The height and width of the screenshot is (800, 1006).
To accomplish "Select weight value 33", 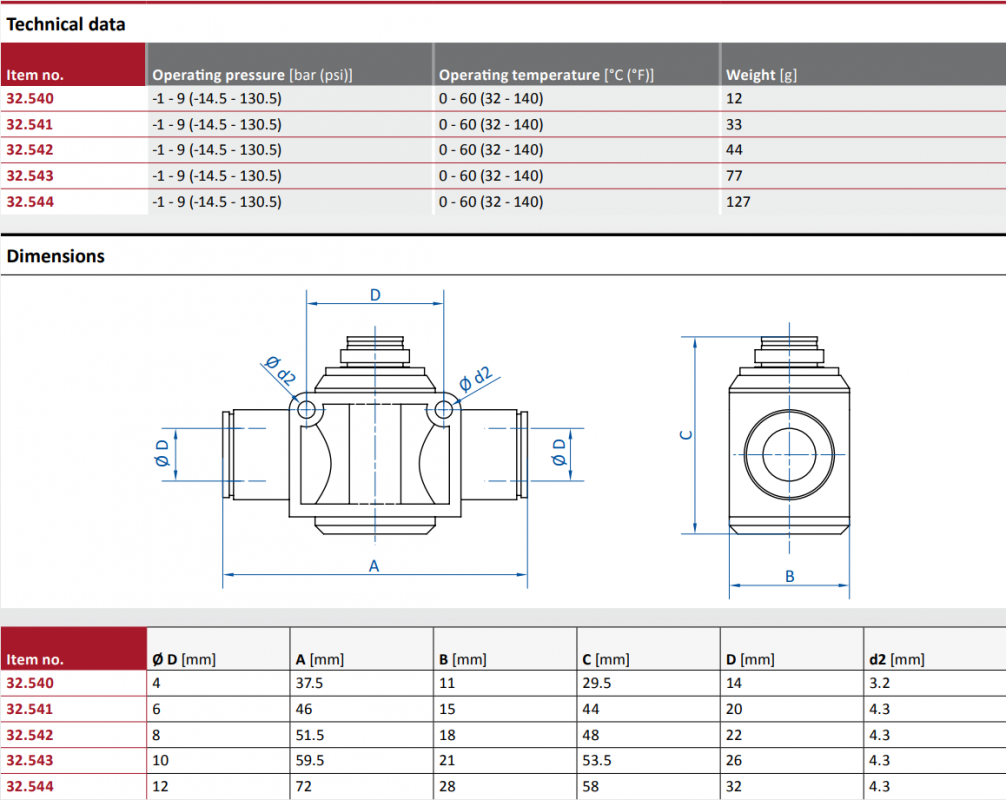I will [734, 124].
